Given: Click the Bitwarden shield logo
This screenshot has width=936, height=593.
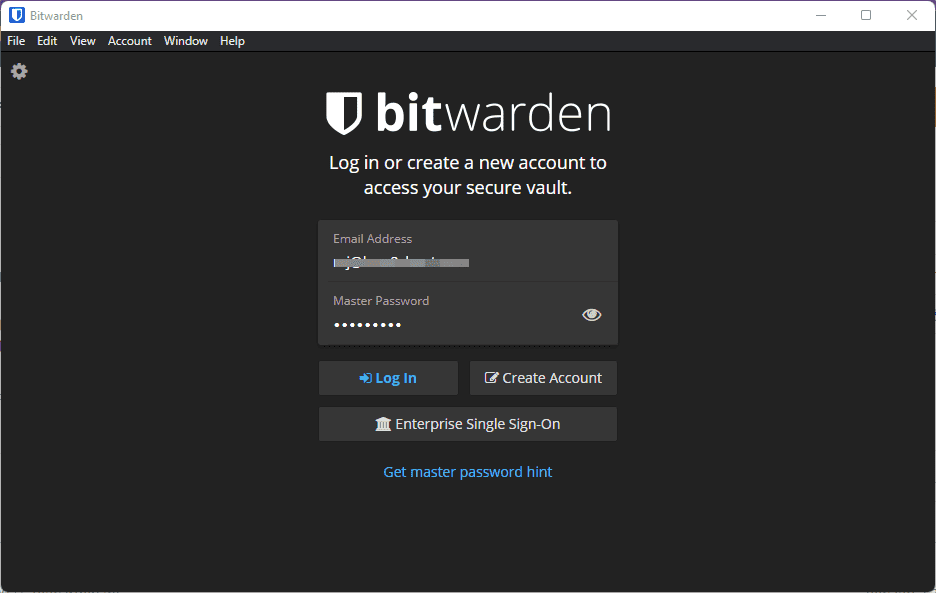Looking at the screenshot, I should (x=343, y=113).
